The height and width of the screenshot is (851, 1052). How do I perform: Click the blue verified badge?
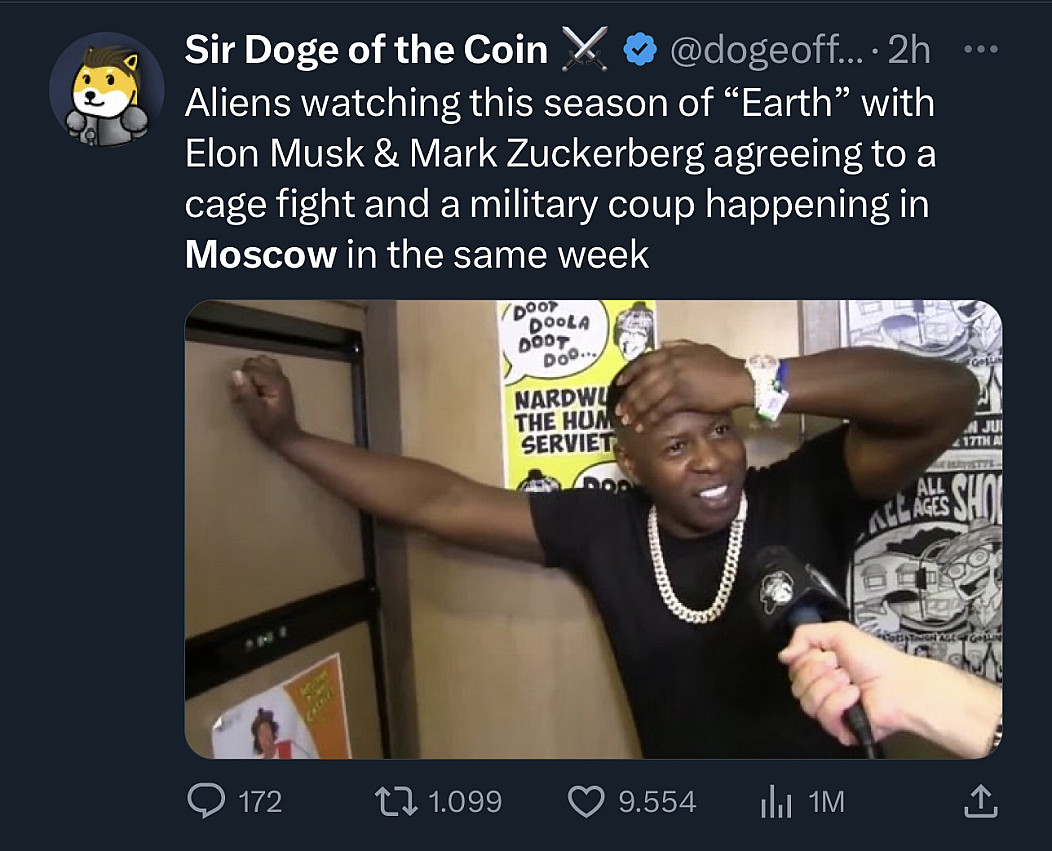(x=638, y=50)
